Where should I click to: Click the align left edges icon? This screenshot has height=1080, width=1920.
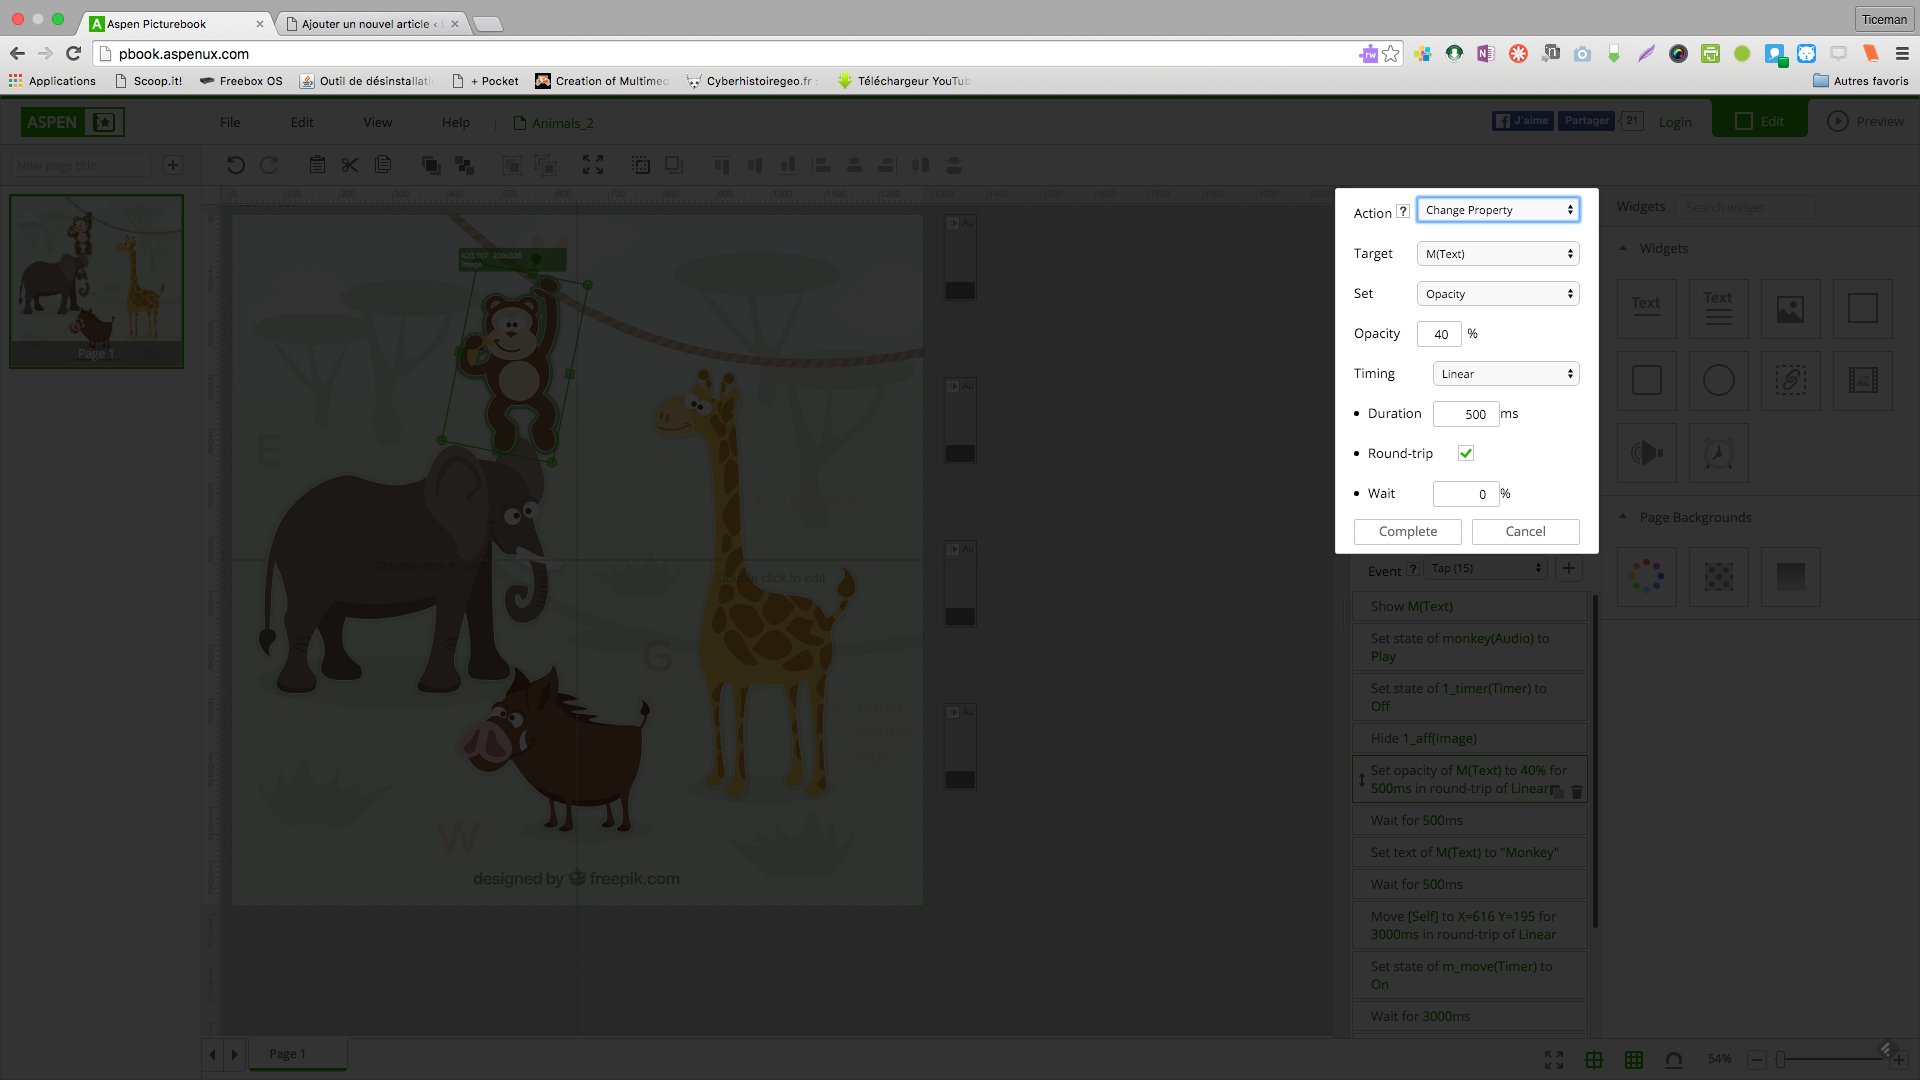[822, 165]
